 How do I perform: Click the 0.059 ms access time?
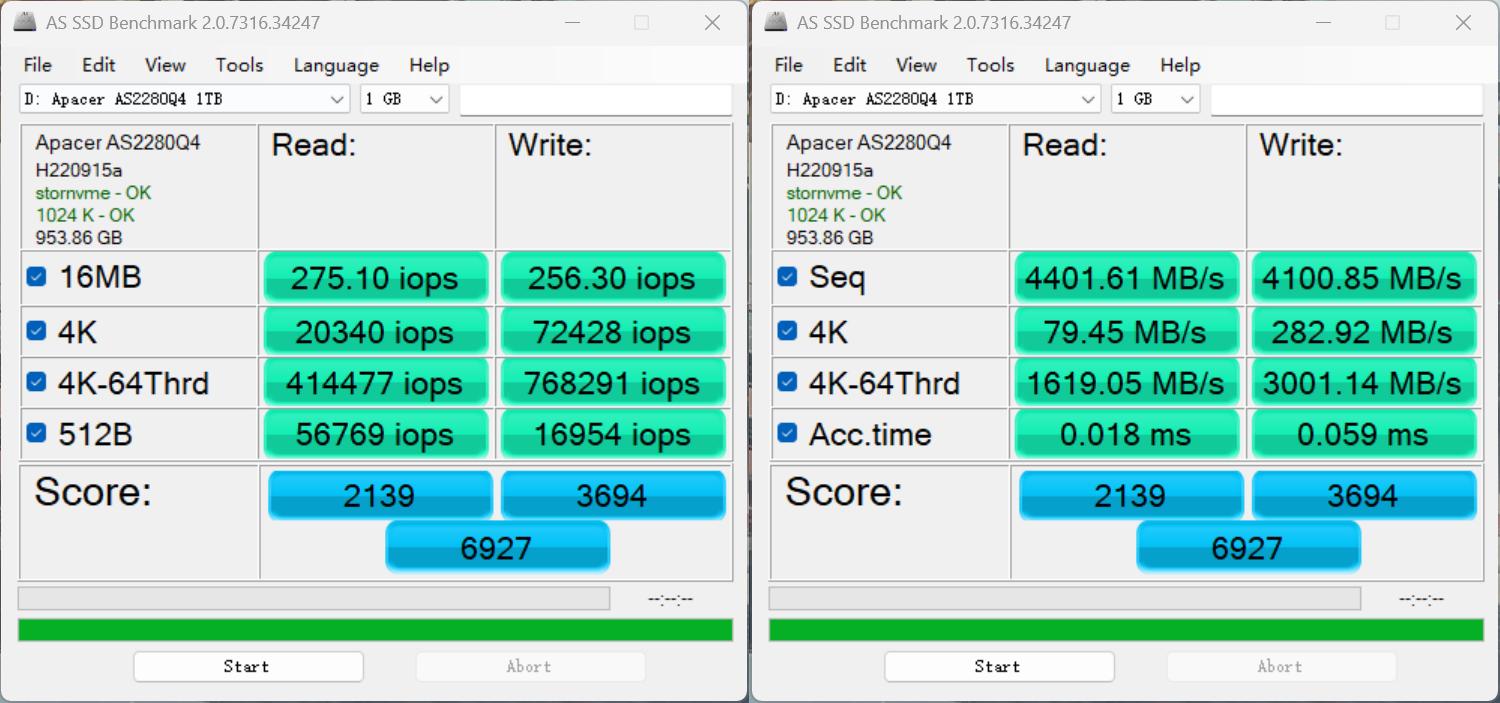(x=1363, y=434)
